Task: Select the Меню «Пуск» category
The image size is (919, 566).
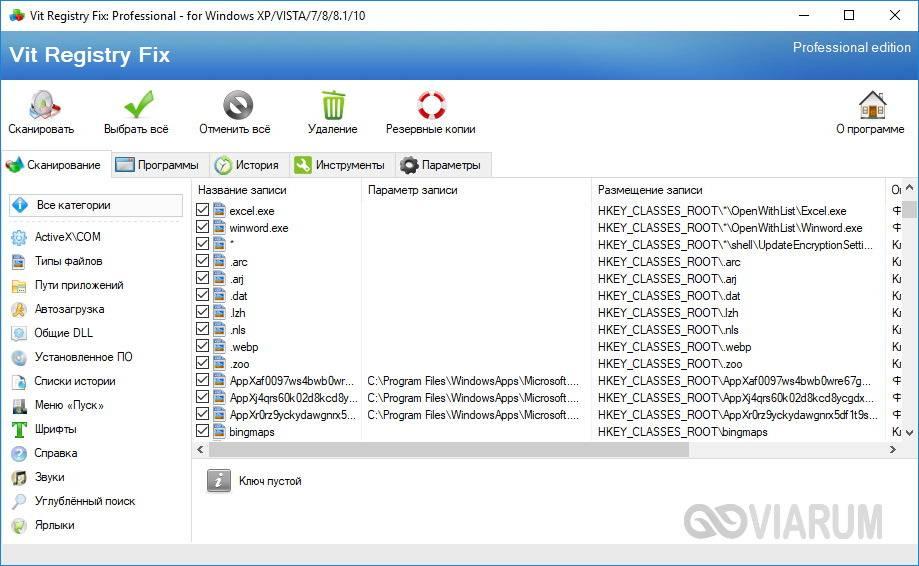Action: pyautogui.click(x=58, y=405)
